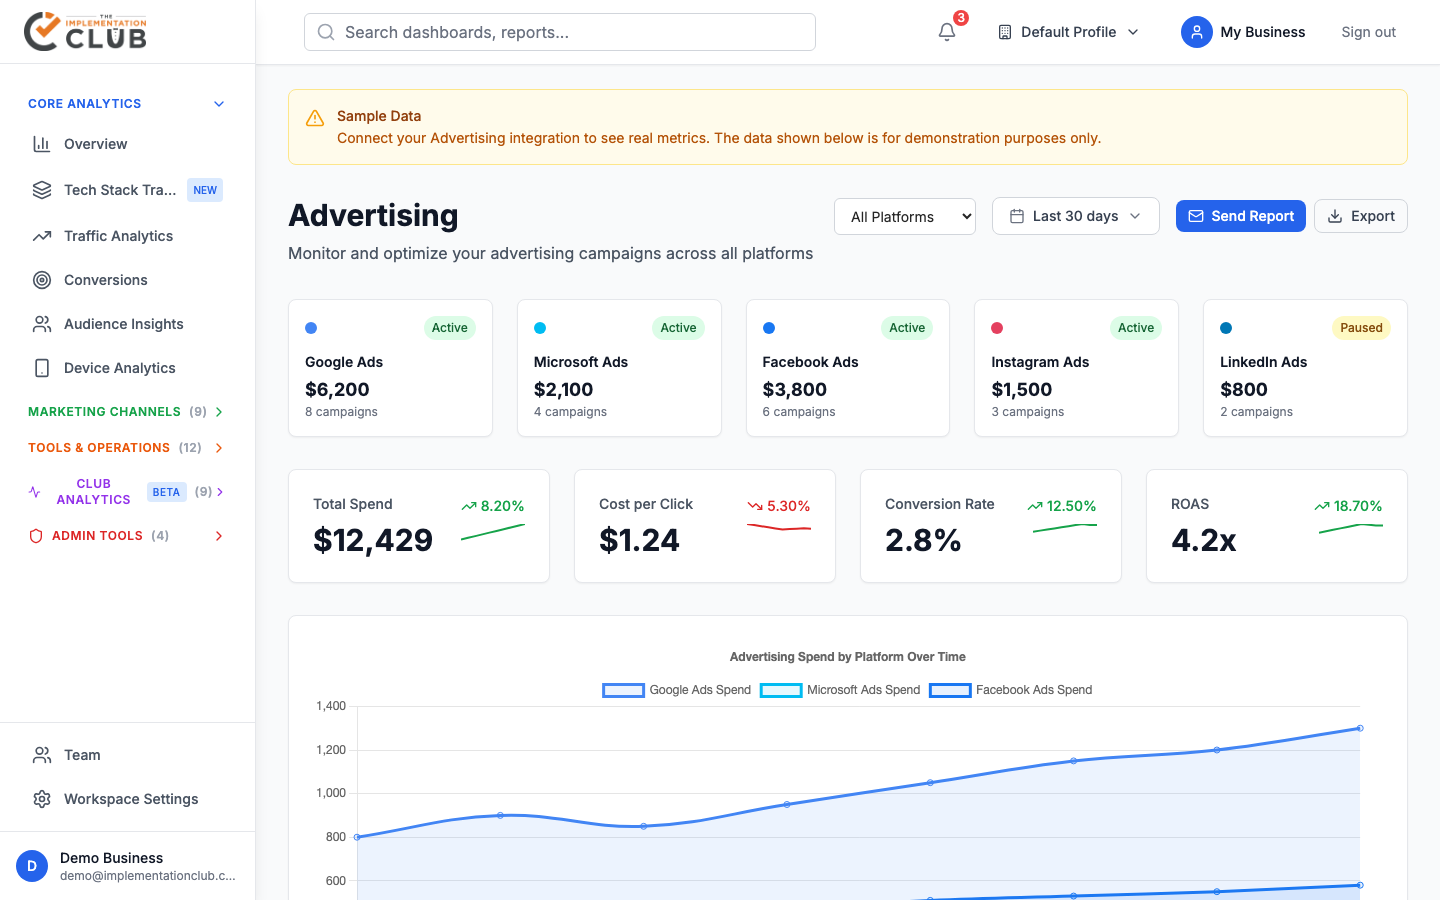This screenshot has width=1440, height=900.
Task: Open the notifications bell icon
Action: click(x=947, y=32)
